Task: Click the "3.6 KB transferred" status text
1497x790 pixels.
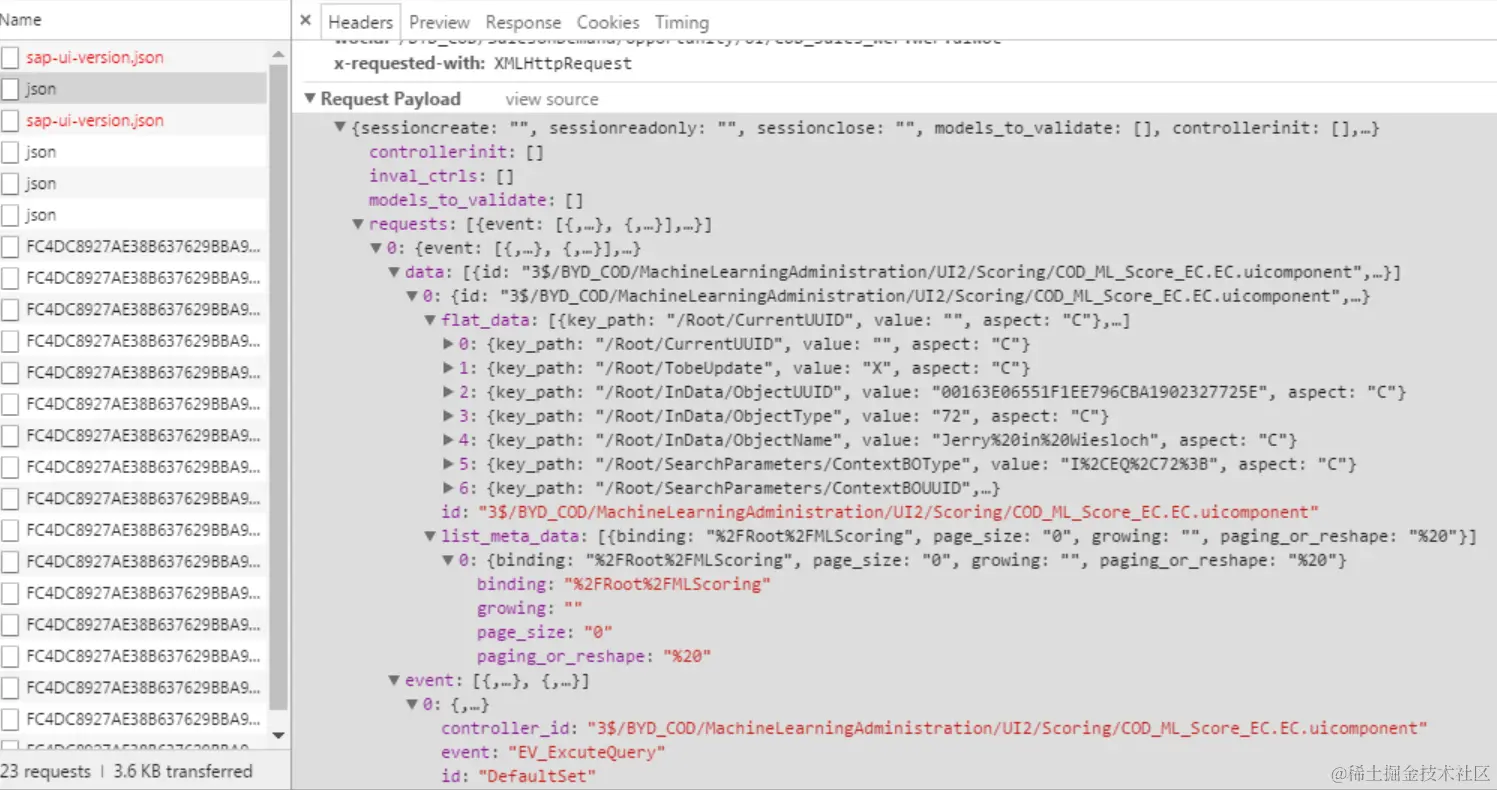Action: pyautogui.click(x=183, y=771)
